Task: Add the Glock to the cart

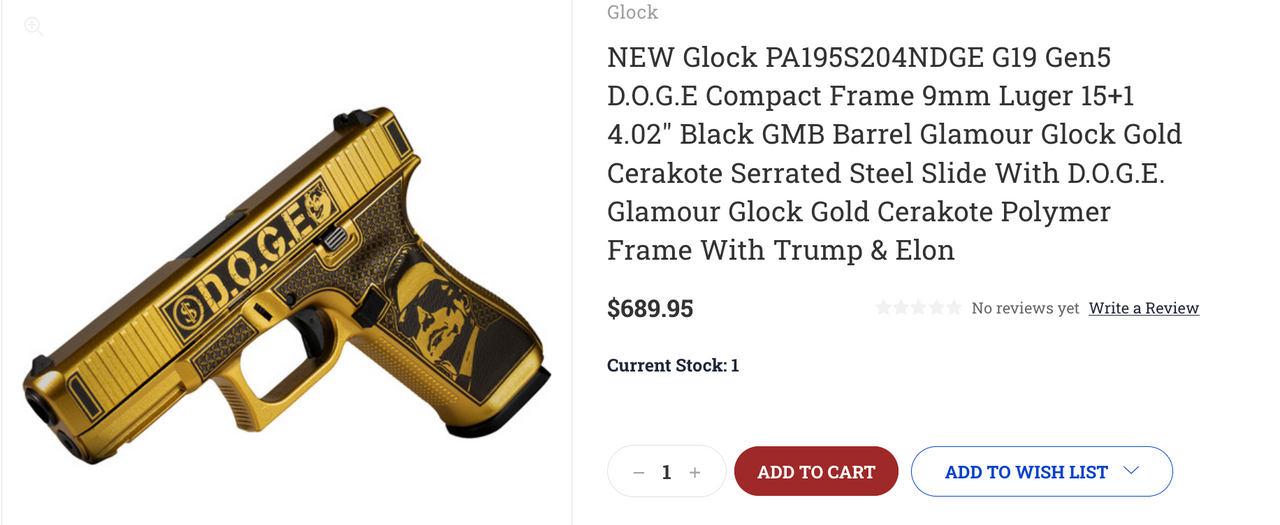Action: (816, 472)
